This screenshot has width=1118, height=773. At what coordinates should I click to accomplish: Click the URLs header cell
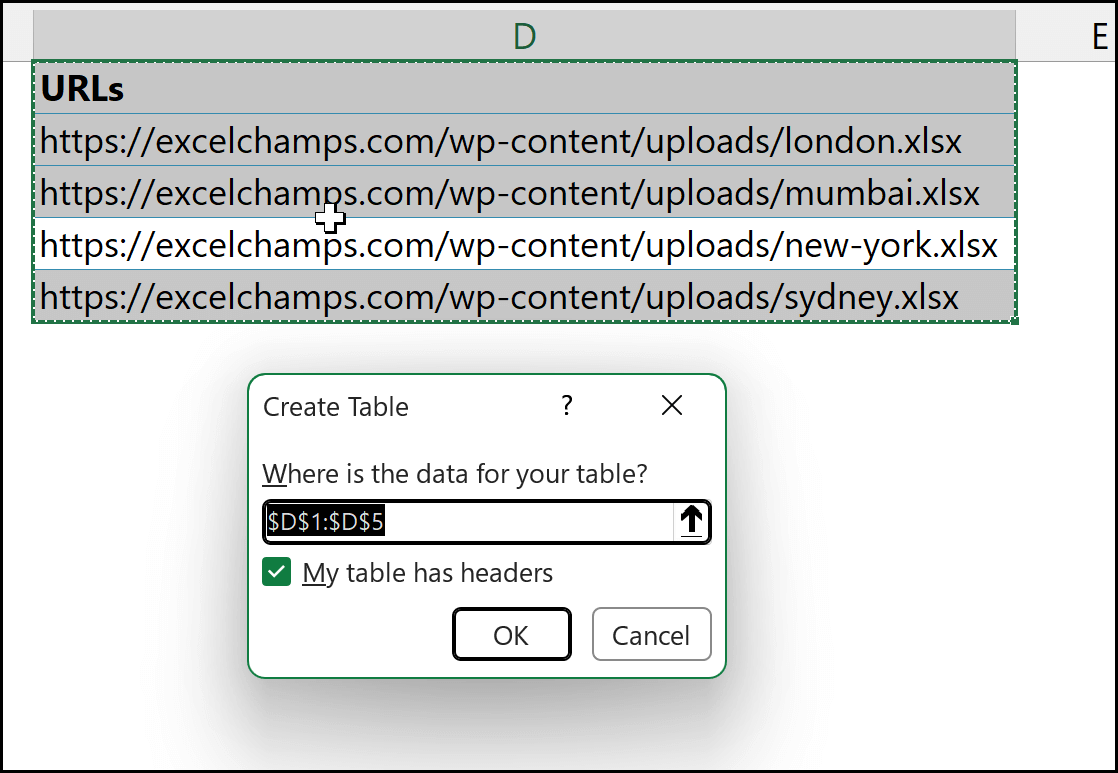(x=524, y=89)
